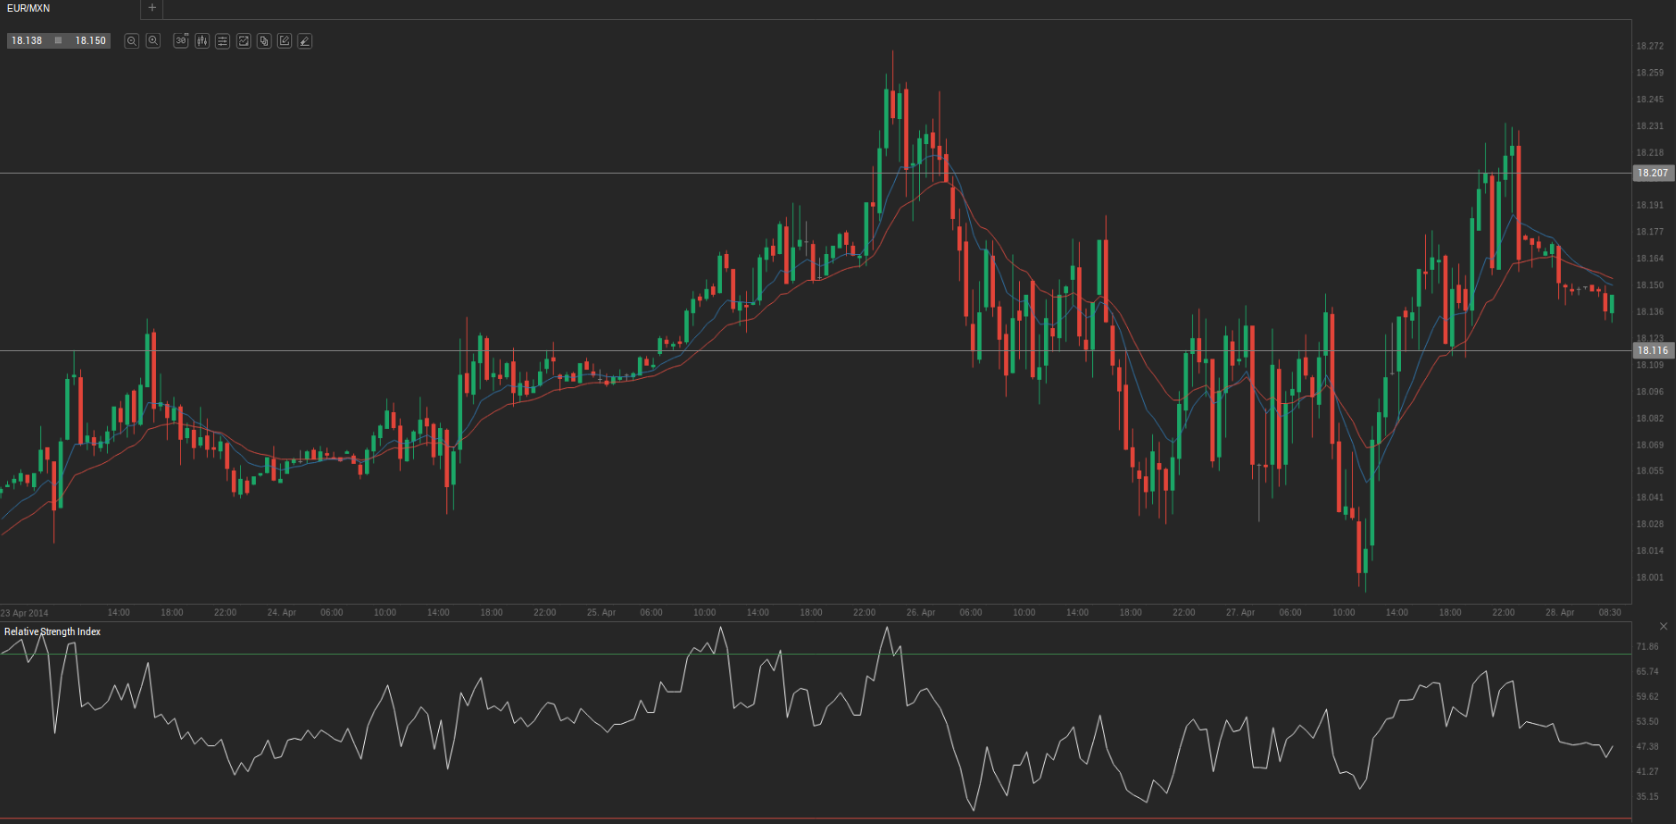
Task: Click the 18.138 bid price
Action: [27, 41]
